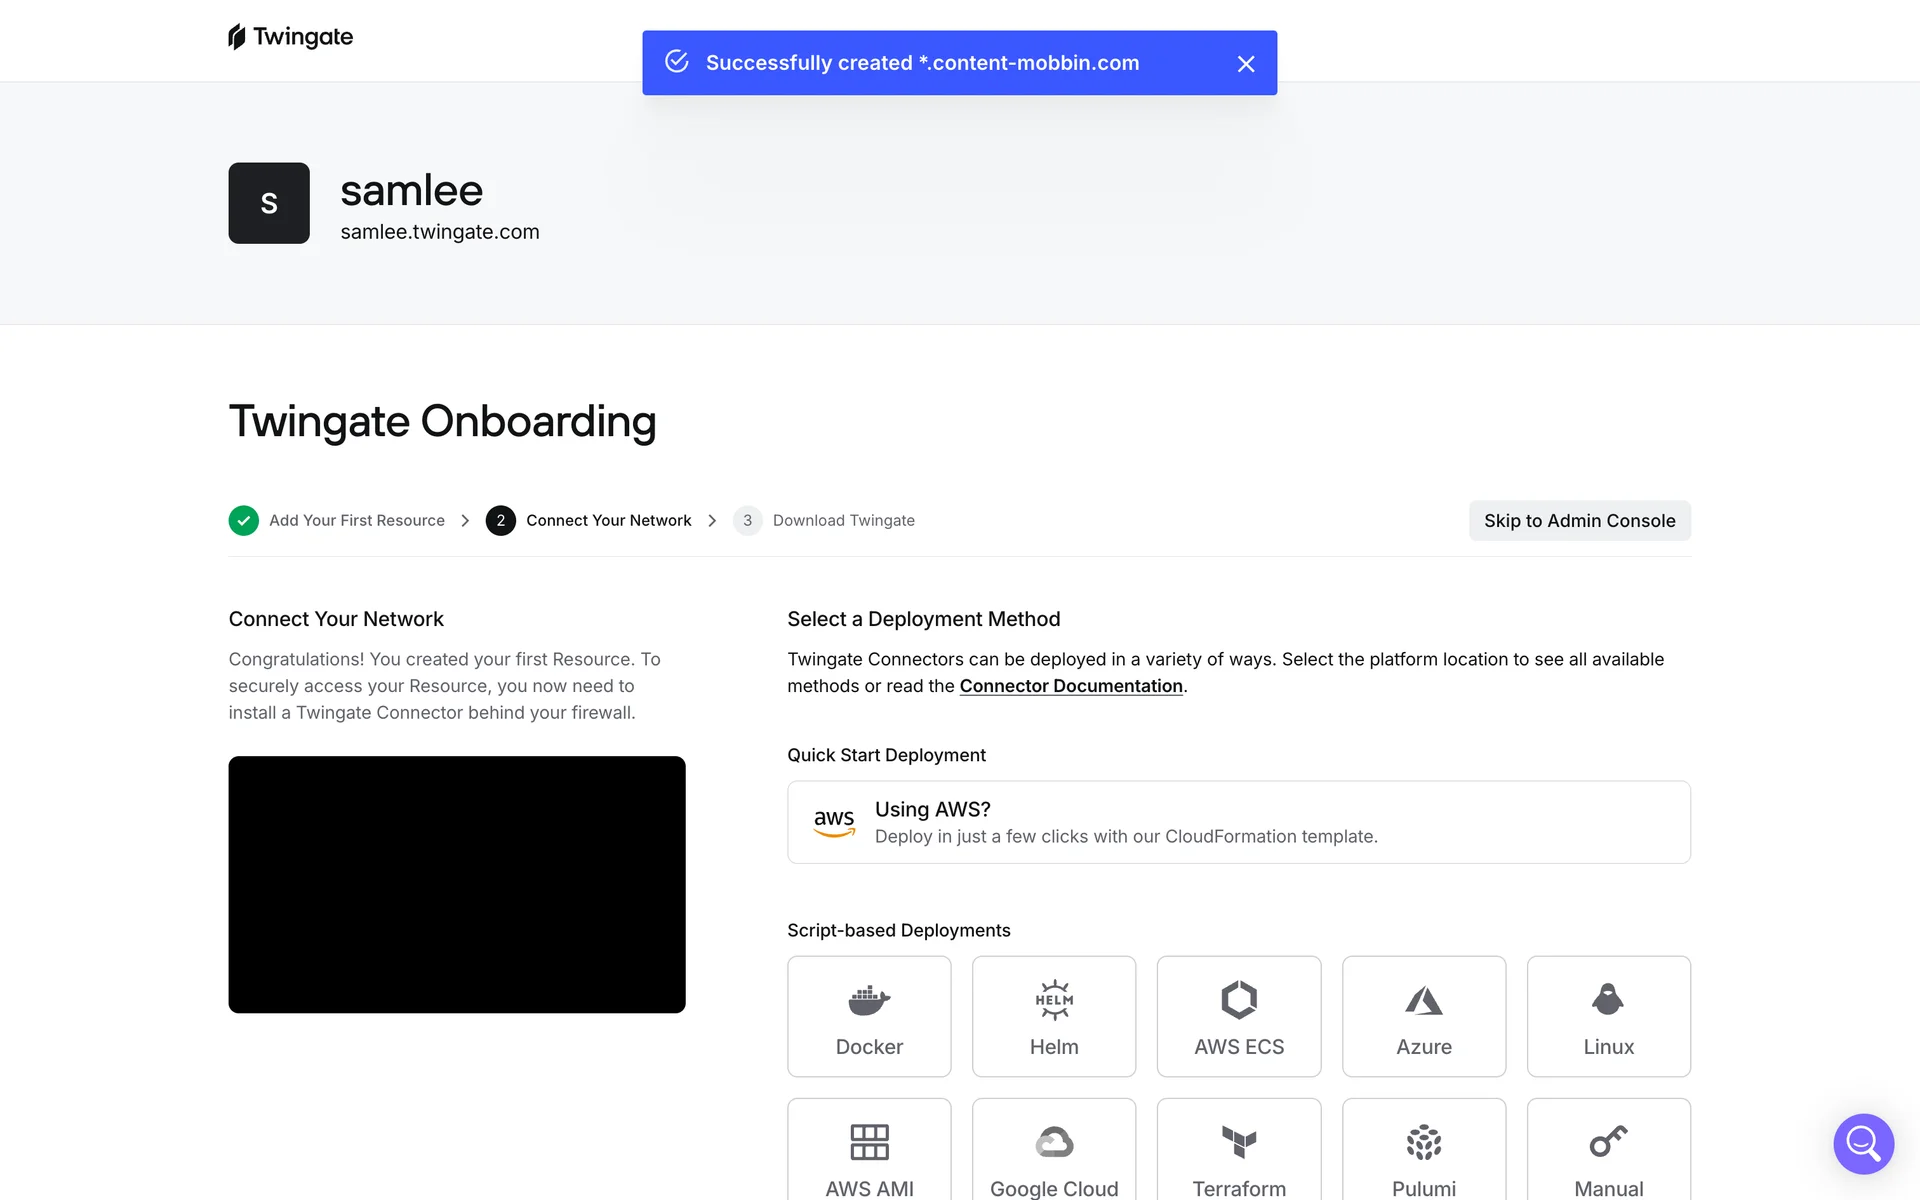The width and height of the screenshot is (1920, 1200).
Task: Select Pulumi deployment method
Action: pyautogui.click(x=1423, y=1155)
